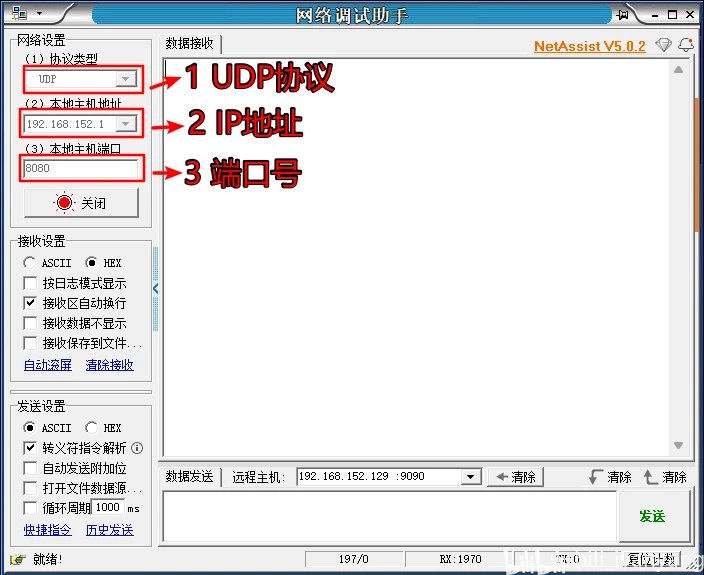This screenshot has height=575, width=704.
Task: Click the down-left arrow clear button
Action: click(x=610, y=477)
